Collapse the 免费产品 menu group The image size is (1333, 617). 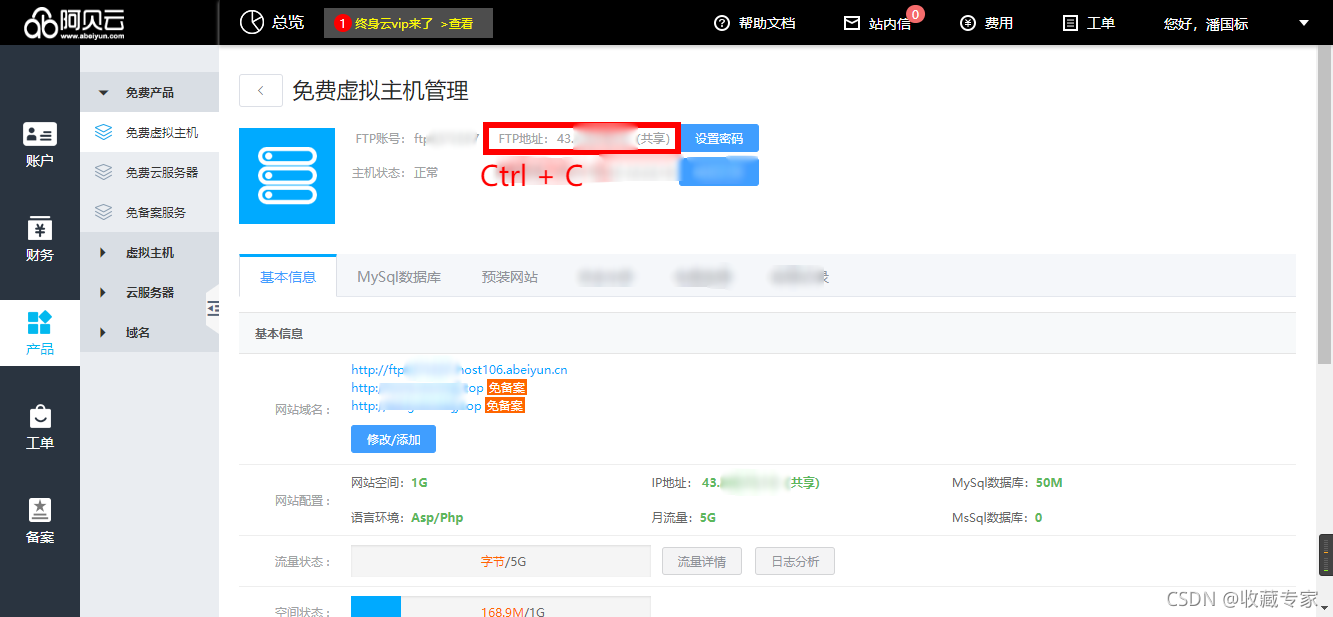pos(150,92)
